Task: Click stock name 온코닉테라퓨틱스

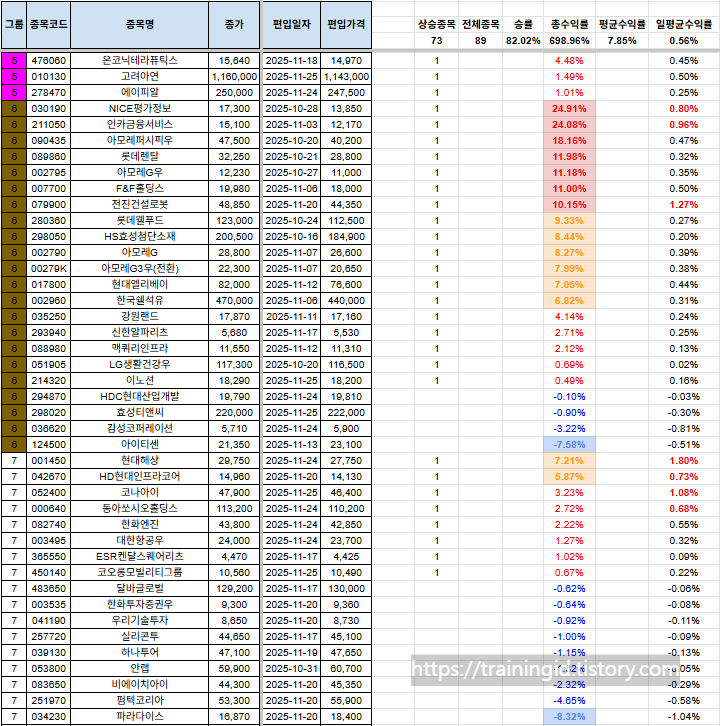Action: (139, 61)
